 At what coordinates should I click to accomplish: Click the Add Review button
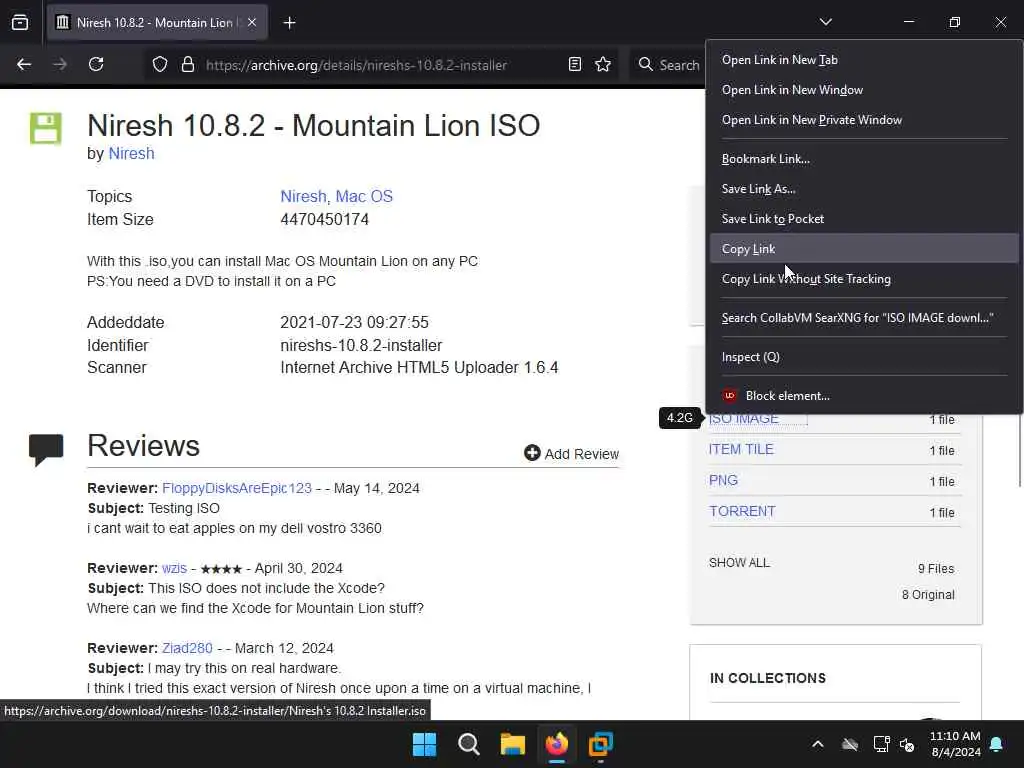tap(571, 453)
